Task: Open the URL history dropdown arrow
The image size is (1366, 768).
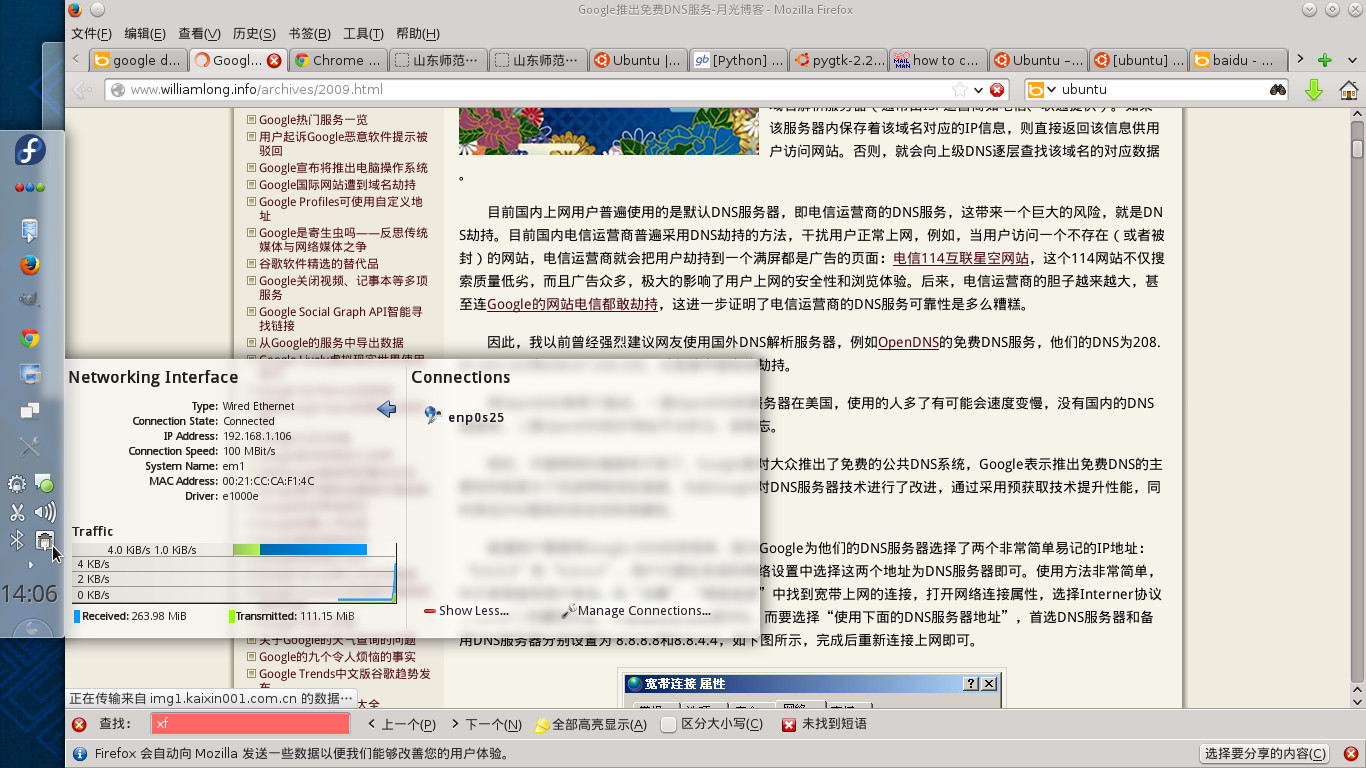Action: tap(979, 89)
